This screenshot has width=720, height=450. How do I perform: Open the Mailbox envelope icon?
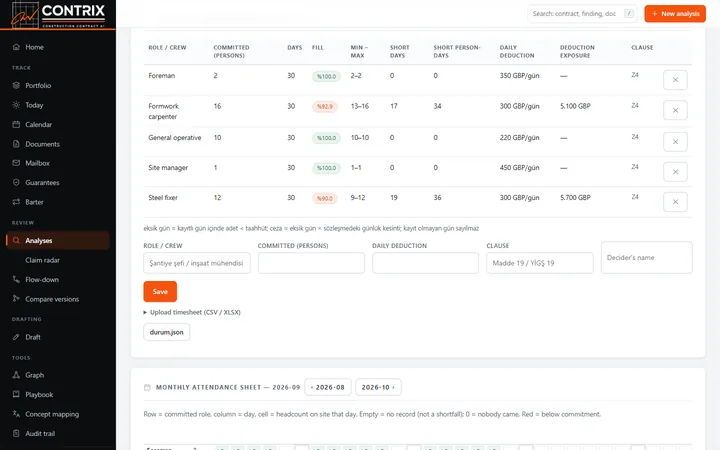coord(16,163)
